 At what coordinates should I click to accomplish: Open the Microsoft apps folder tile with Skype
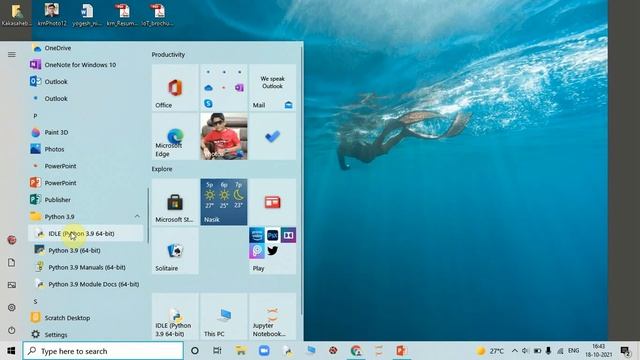(x=224, y=87)
